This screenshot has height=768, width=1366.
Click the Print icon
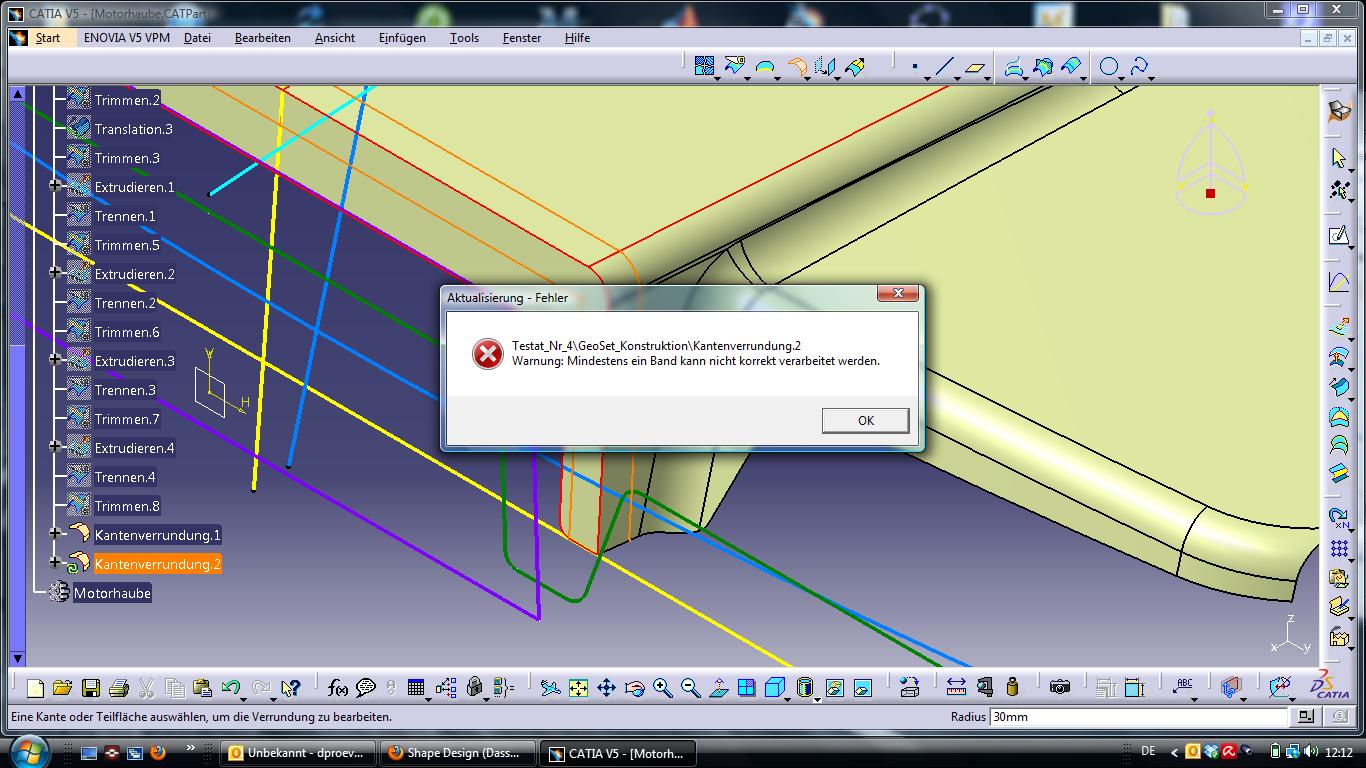tap(118, 688)
